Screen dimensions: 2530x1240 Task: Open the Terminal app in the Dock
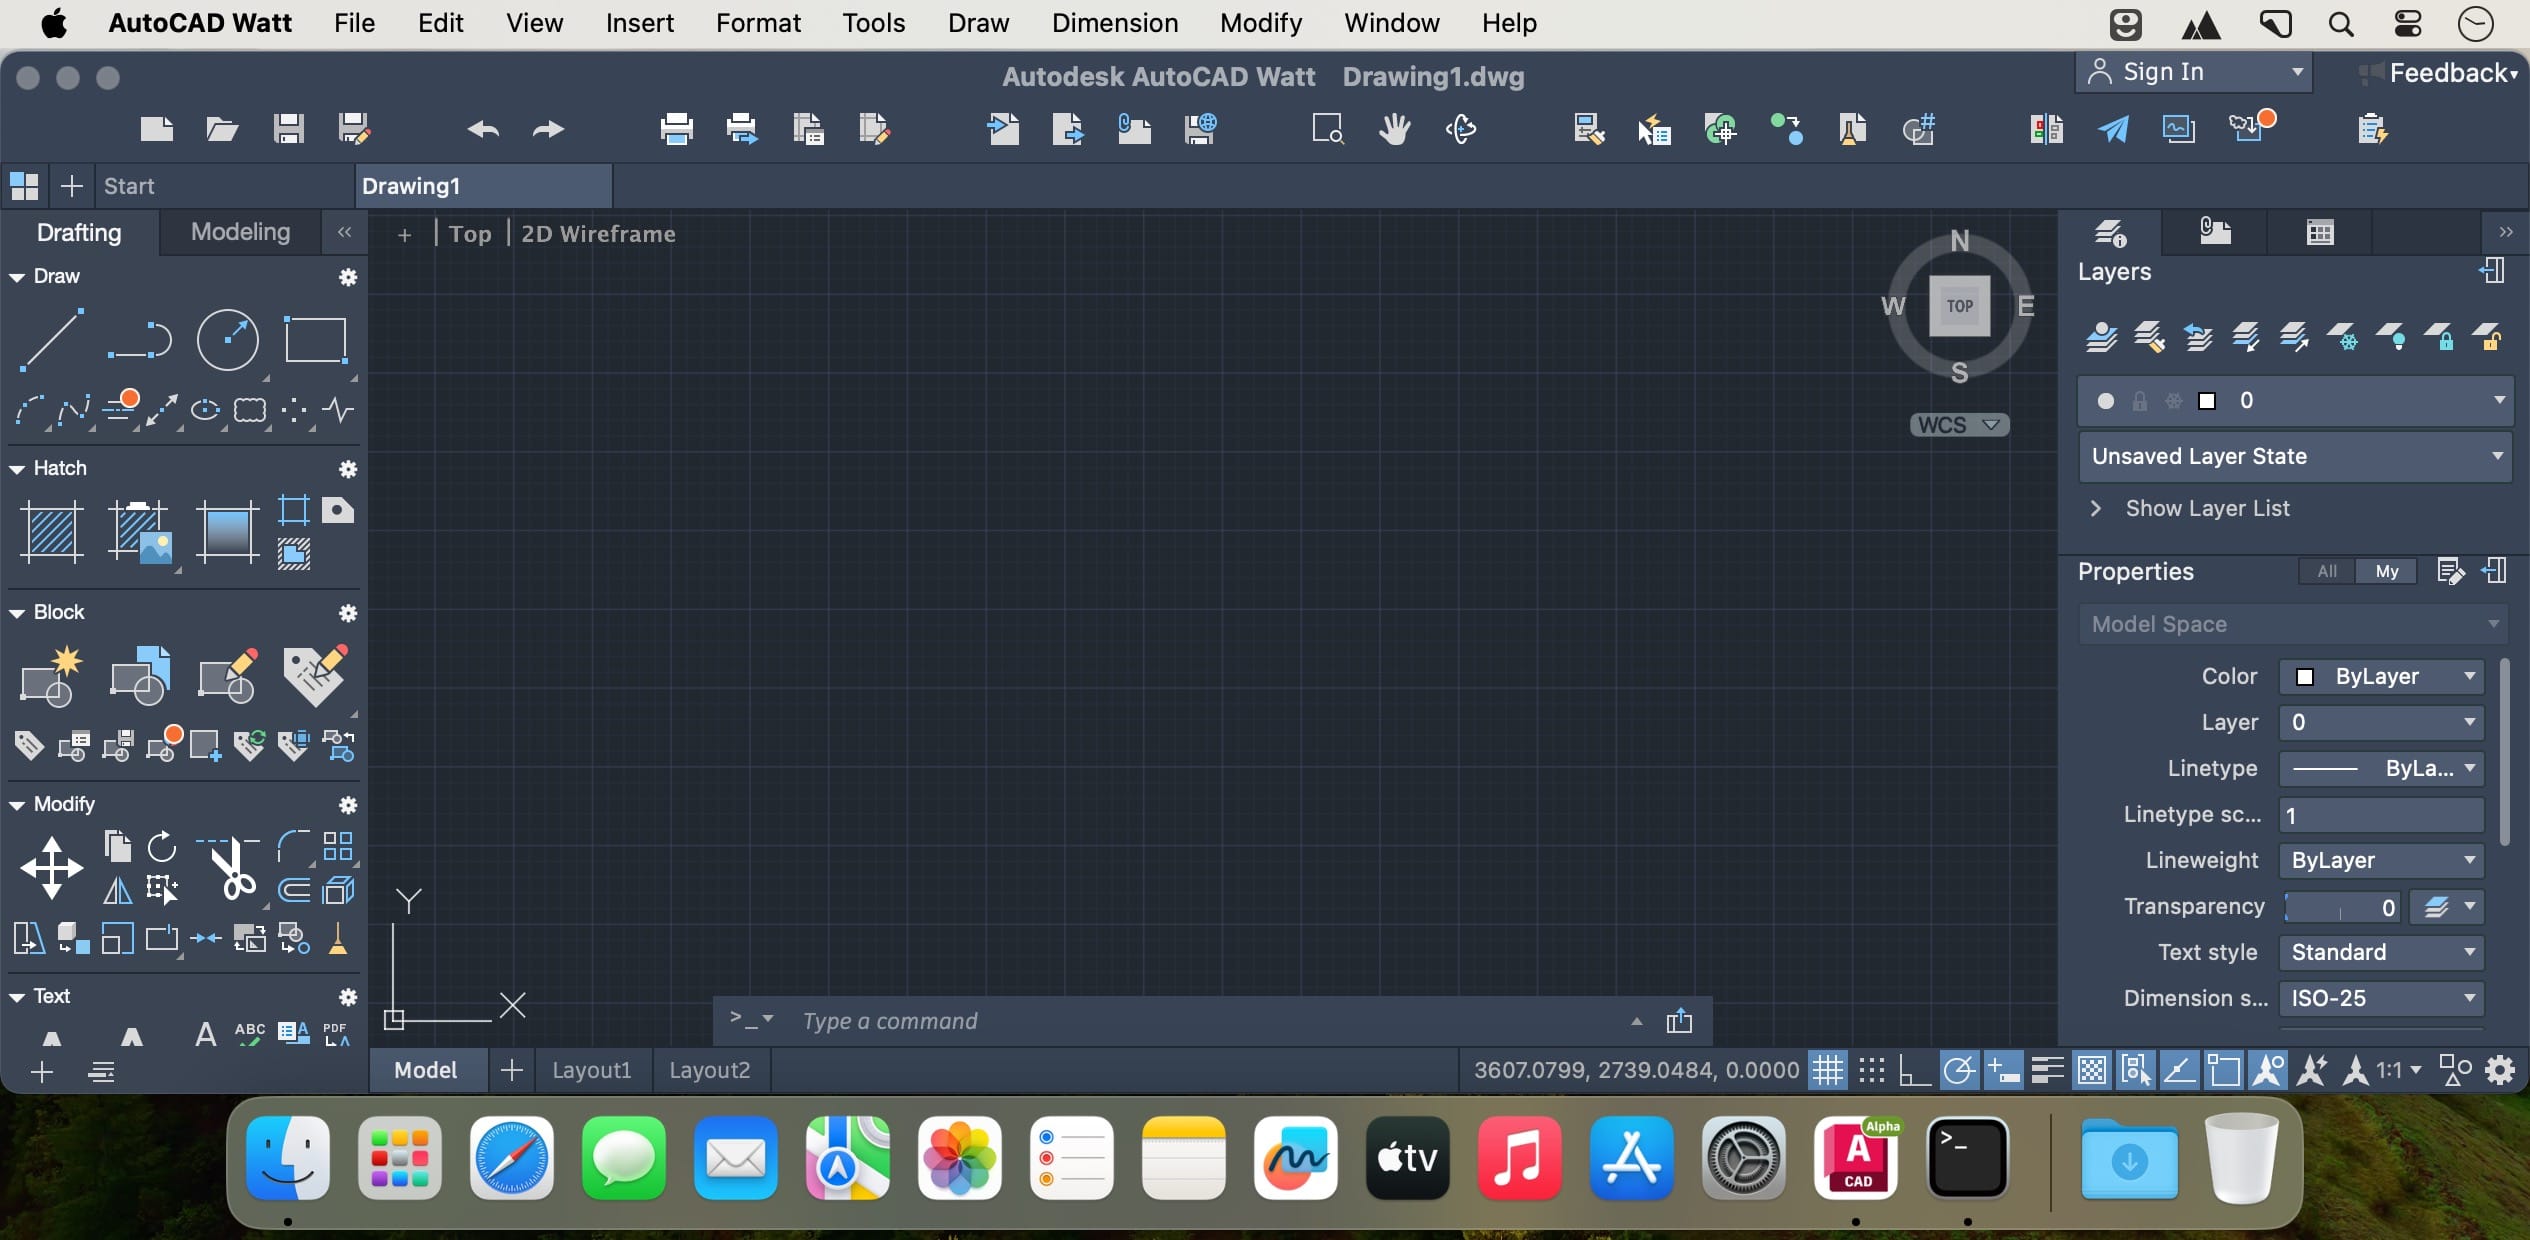point(1968,1158)
